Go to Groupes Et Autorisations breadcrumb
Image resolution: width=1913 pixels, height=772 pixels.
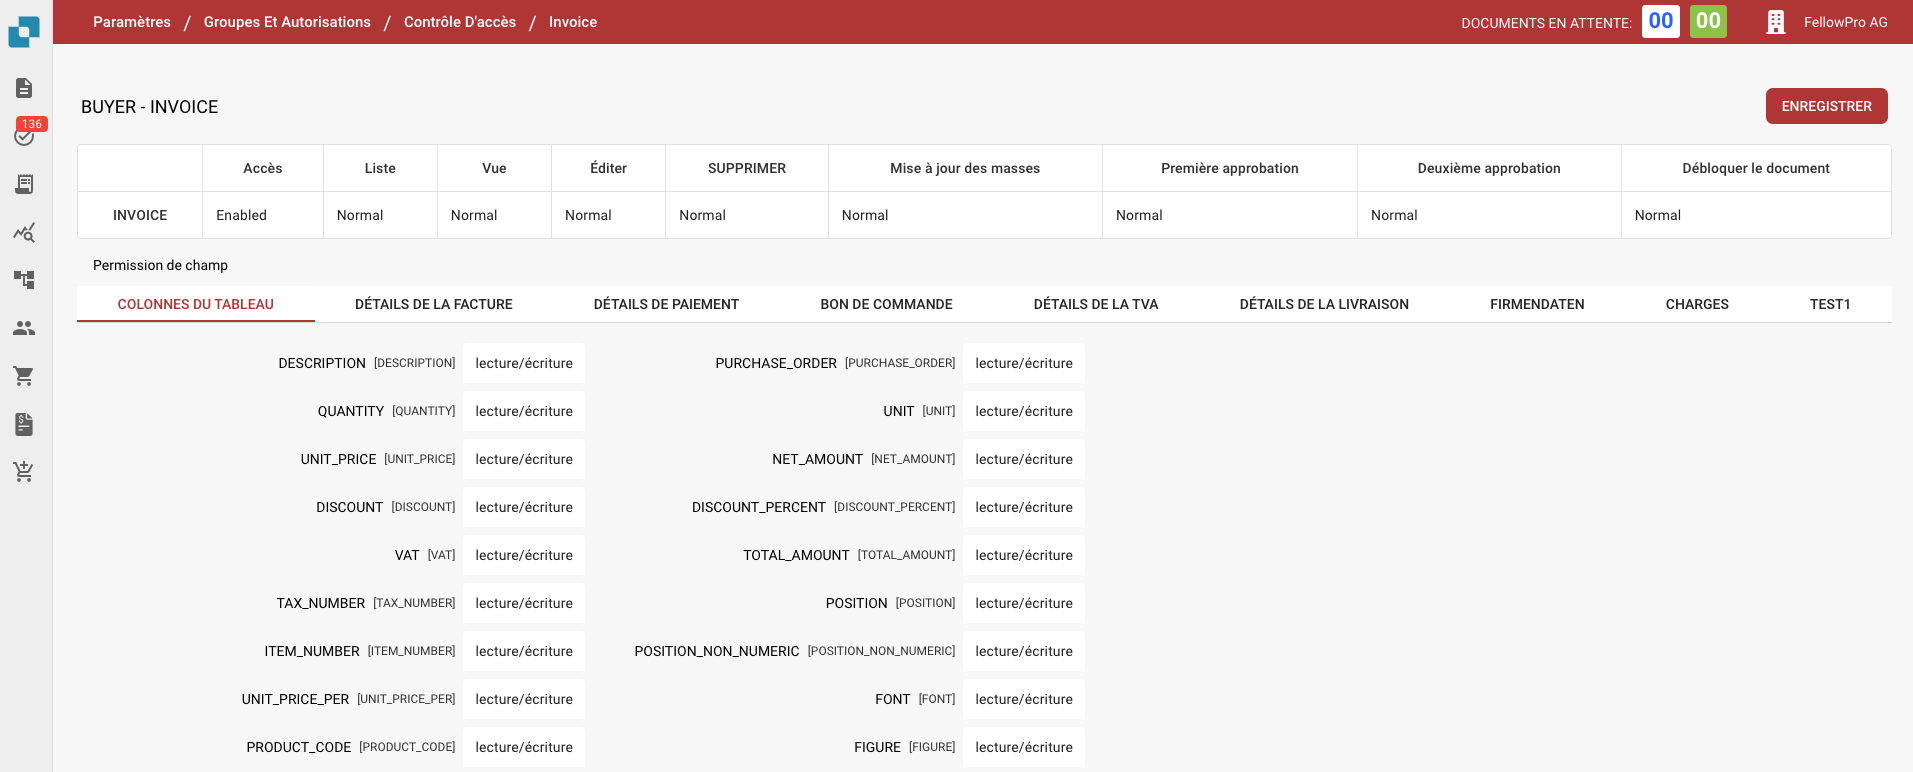click(x=287, y=22)
